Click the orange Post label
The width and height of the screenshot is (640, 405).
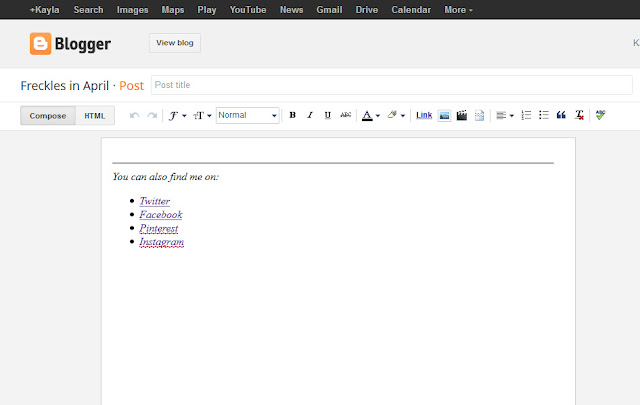[x=131, y=86]
